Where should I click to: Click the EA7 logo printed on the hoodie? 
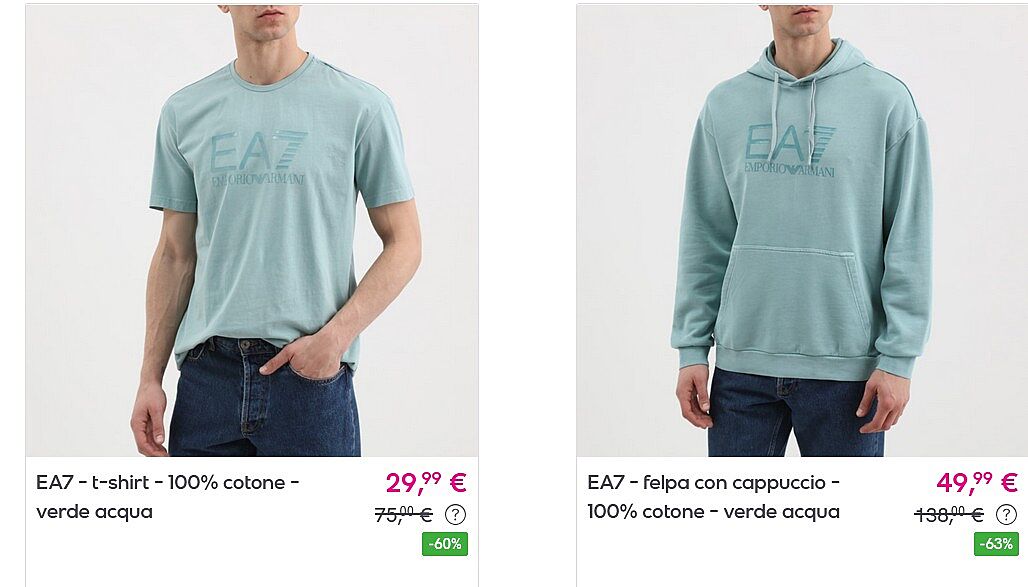click(x=790, y=150)
